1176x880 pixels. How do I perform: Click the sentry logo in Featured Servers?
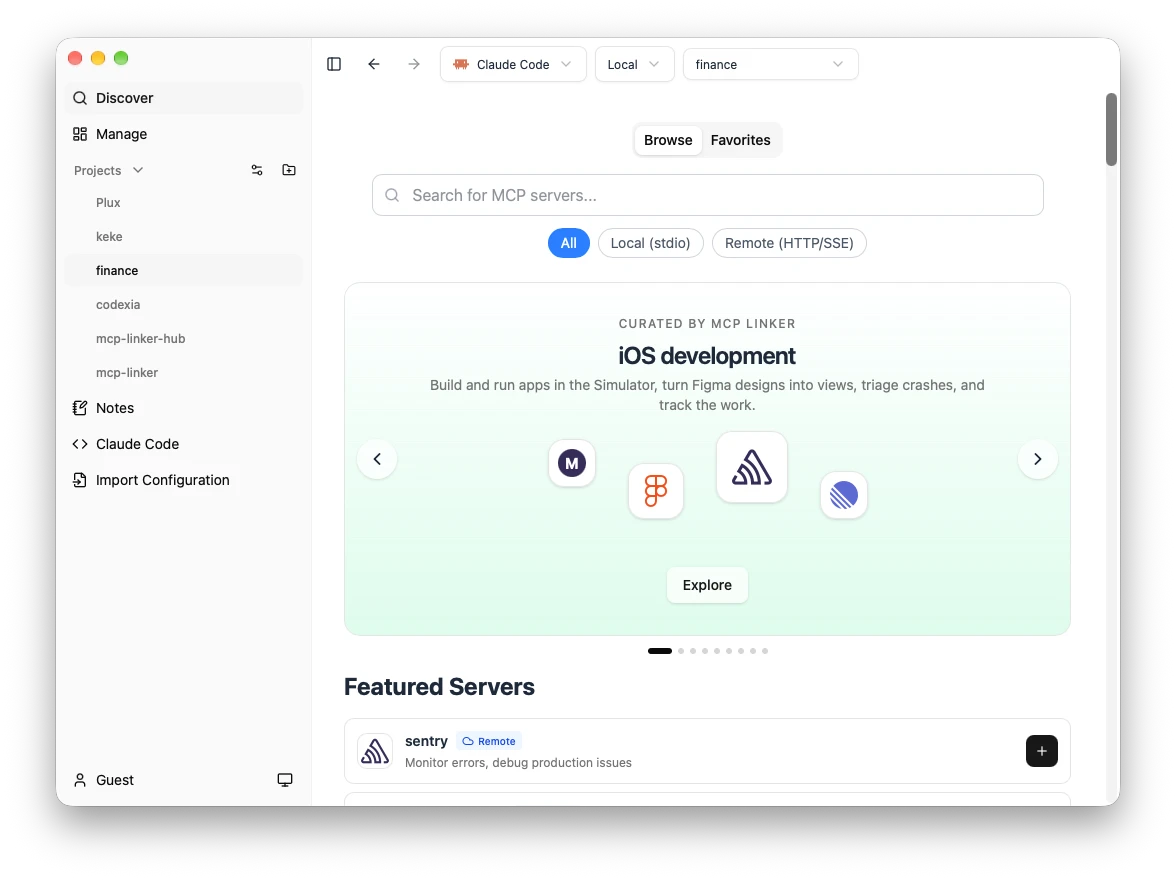pyautogui.click(x=375, y=751)
